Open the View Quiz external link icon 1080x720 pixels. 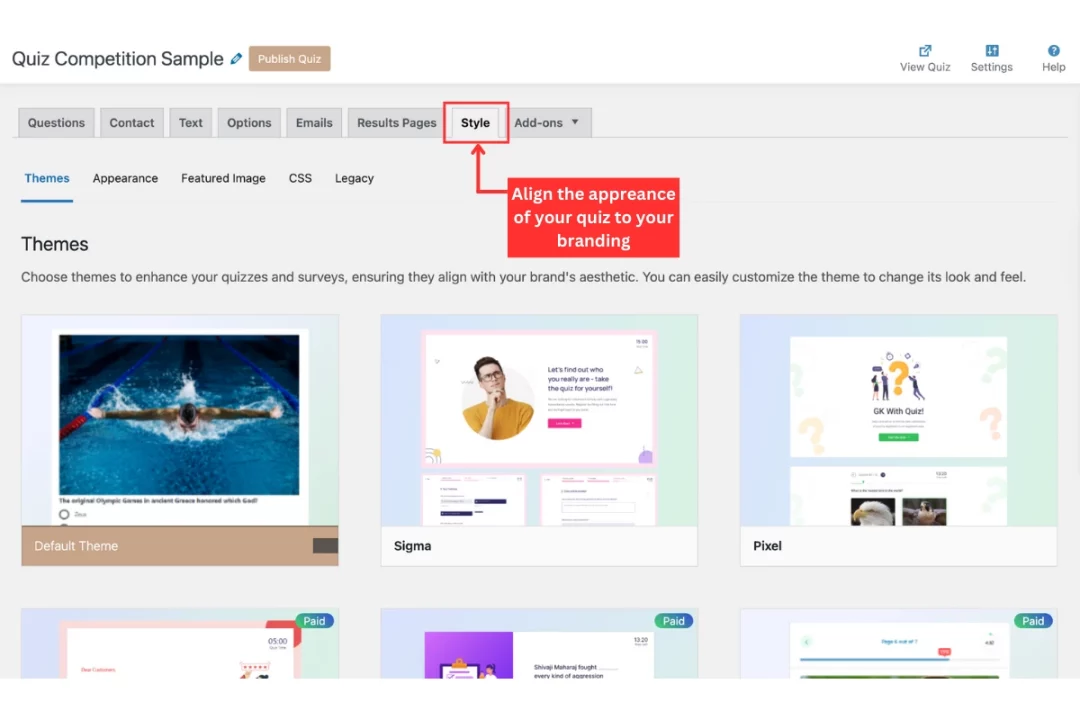(x=925, y=51)
